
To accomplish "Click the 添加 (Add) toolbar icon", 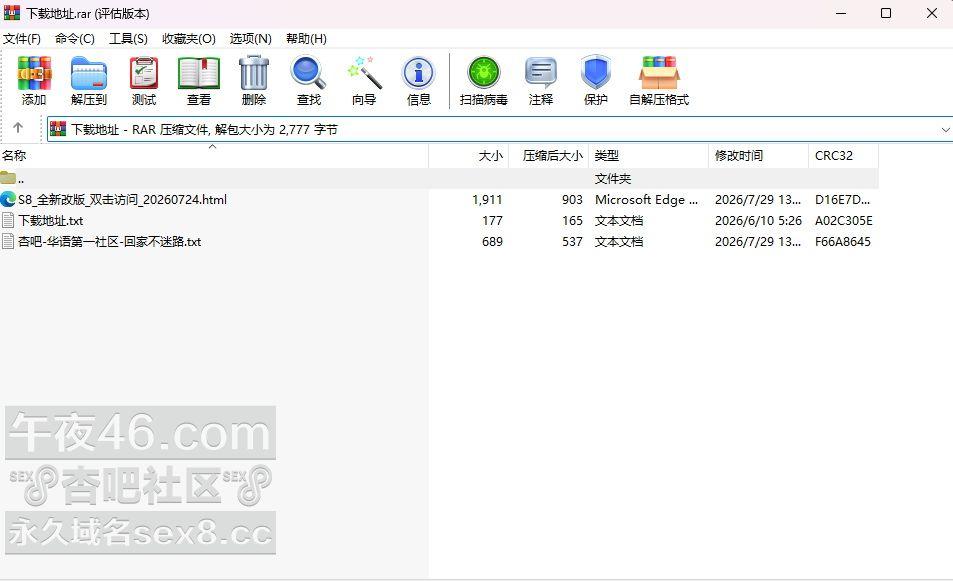I will click(34, 72).
